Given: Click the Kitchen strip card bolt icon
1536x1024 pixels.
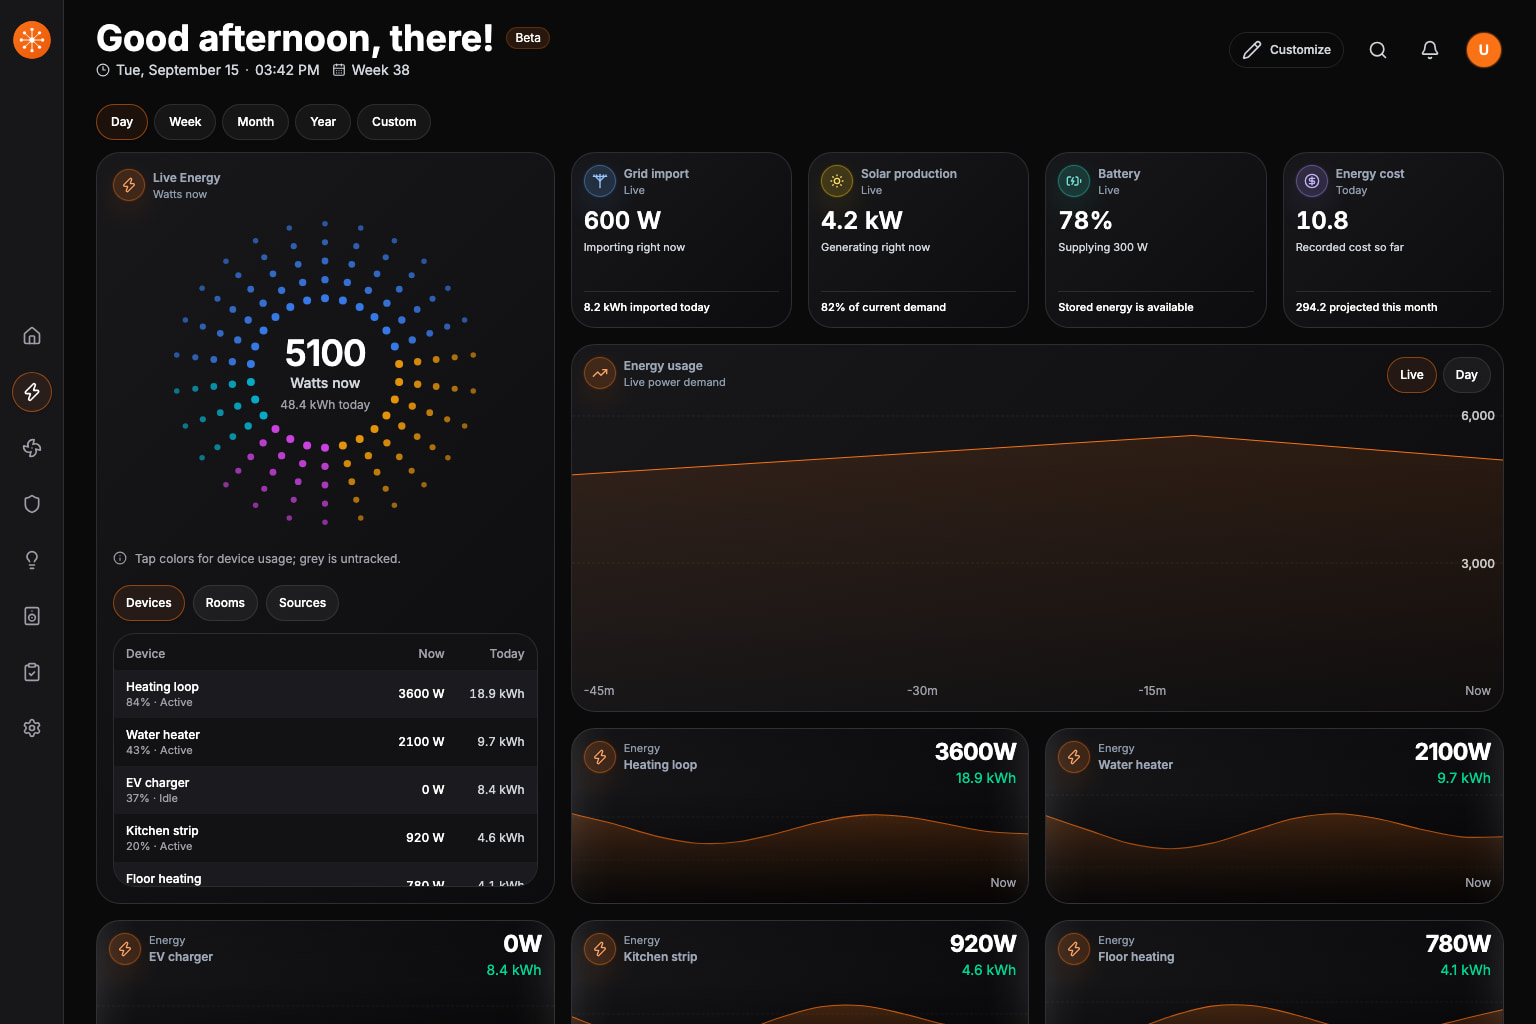Looking at the screenshot, I should point(600,949).
